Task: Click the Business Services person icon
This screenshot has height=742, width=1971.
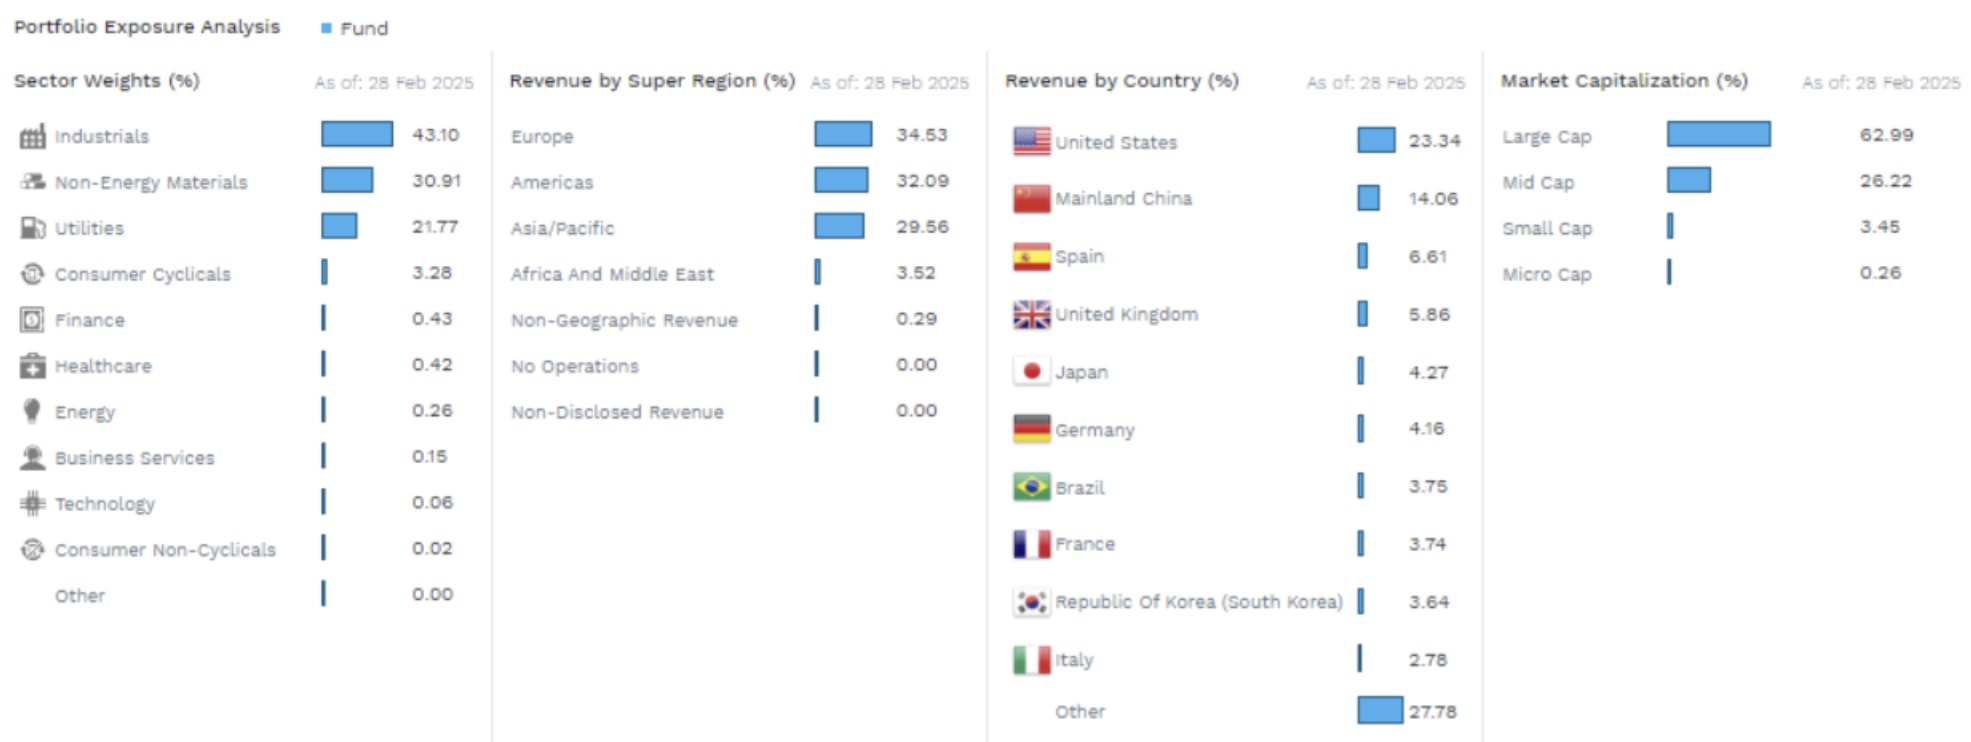Action: pyautogui.click(x=32, y=458)
